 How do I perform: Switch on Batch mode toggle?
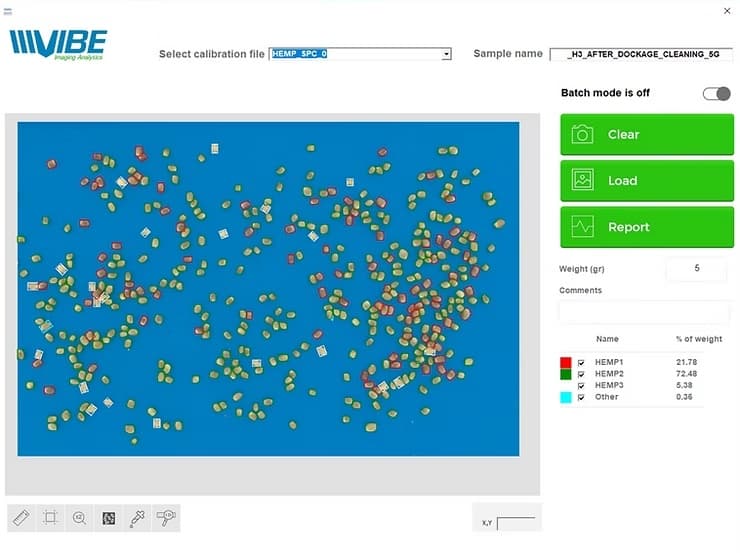pyautogui.click(x=716, y=93)
